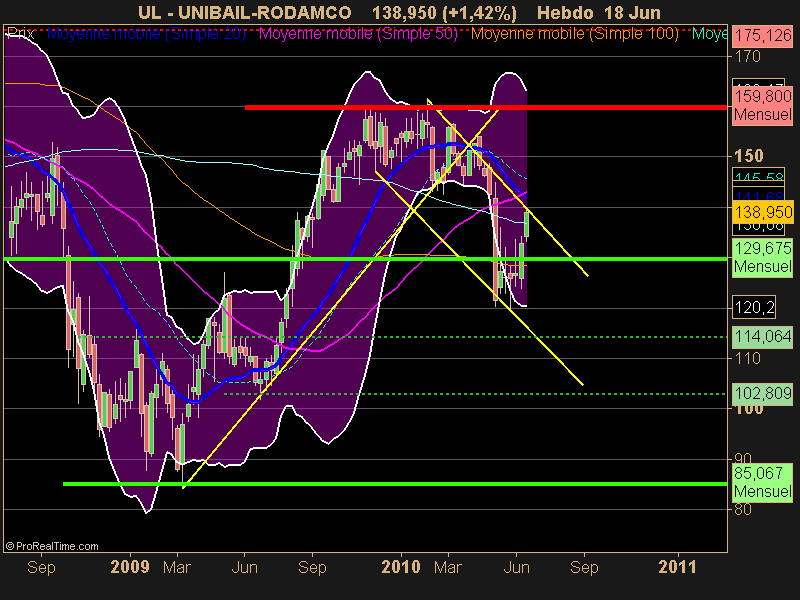
Task: Click the ProRealTime.com copyright link
Action: coord(52,546)
